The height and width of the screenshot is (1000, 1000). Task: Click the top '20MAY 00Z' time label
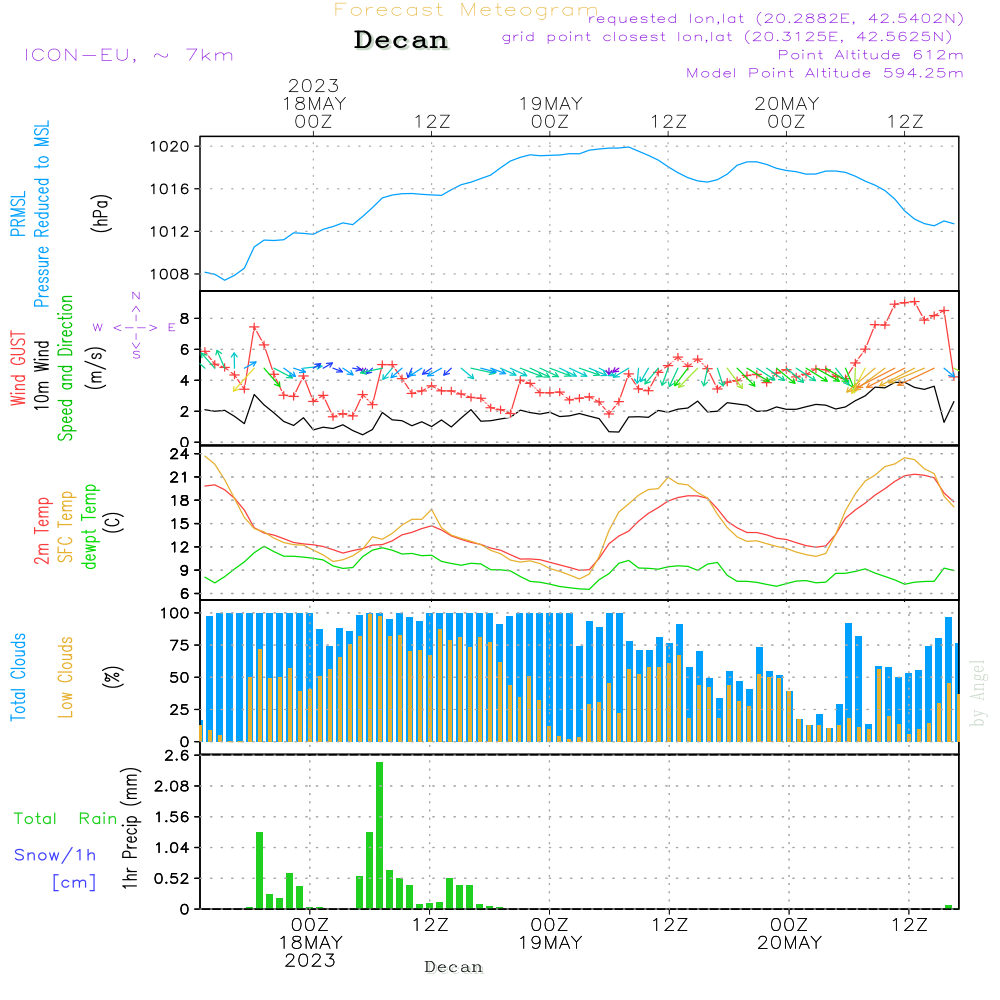(x=786, y=112)
